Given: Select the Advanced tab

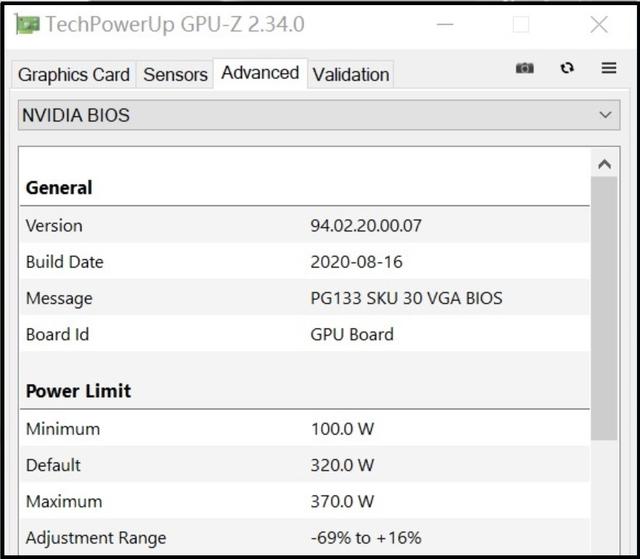Looking at the screenshot, I should coord(260,73).
